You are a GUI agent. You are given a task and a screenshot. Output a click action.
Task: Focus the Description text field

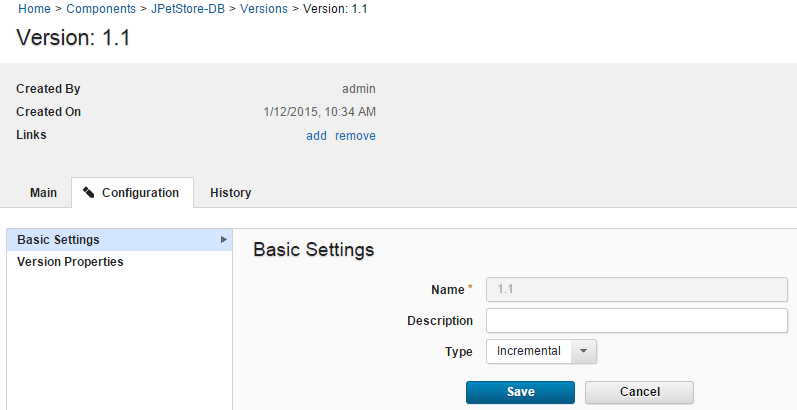pyautogui.click(x=636, y=320)
